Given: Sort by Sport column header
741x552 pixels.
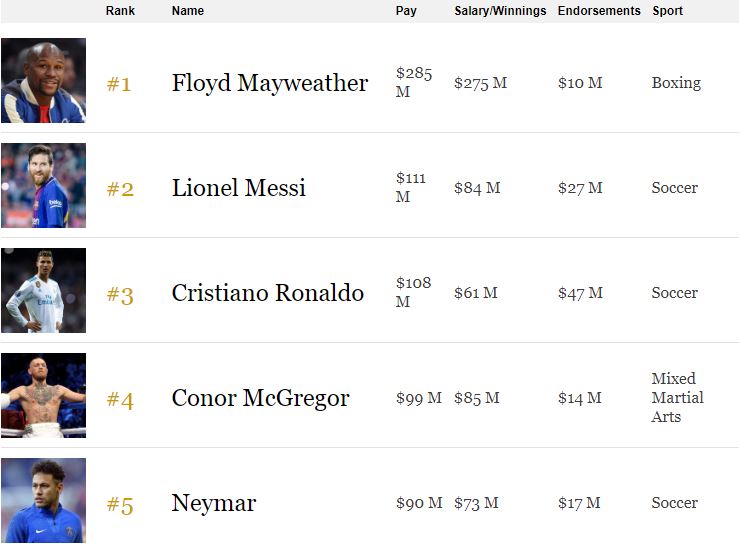Looking at the screenshot, I should pos(667,10).
